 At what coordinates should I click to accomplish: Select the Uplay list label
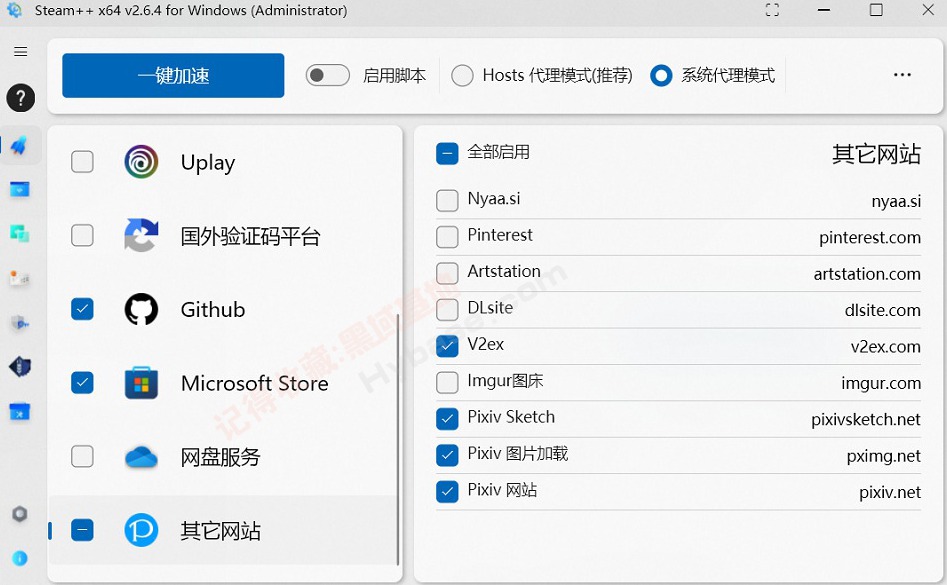coord(208,163)
